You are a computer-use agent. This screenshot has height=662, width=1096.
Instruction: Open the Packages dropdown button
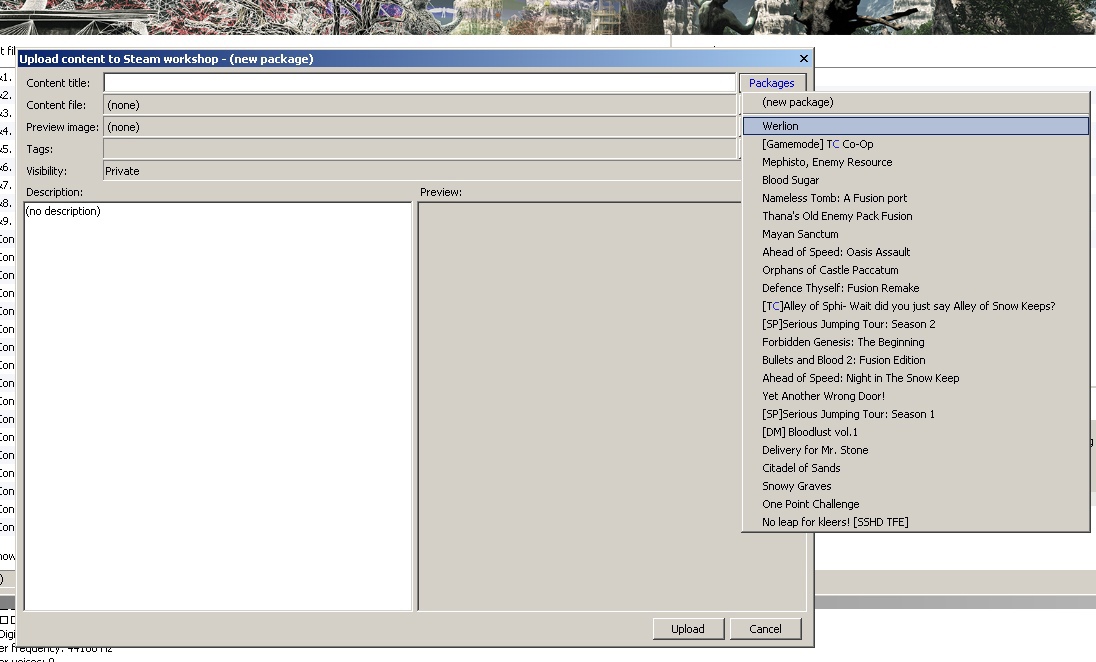(x=772, y=82)
